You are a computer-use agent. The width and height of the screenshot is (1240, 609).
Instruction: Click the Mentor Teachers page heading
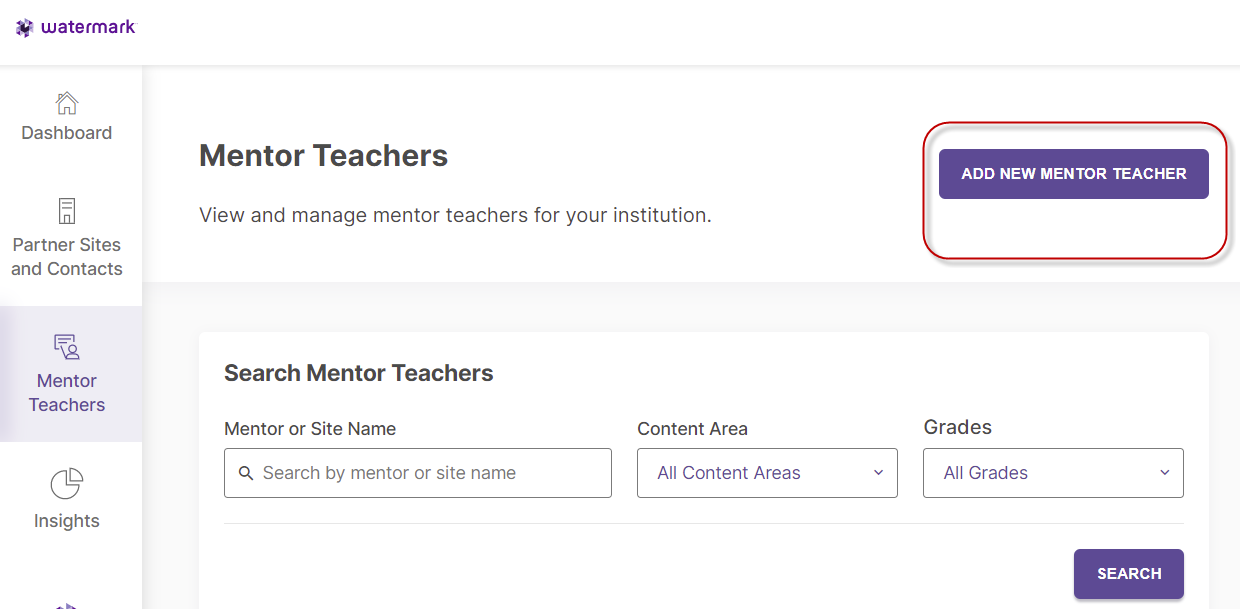point(324,156)
